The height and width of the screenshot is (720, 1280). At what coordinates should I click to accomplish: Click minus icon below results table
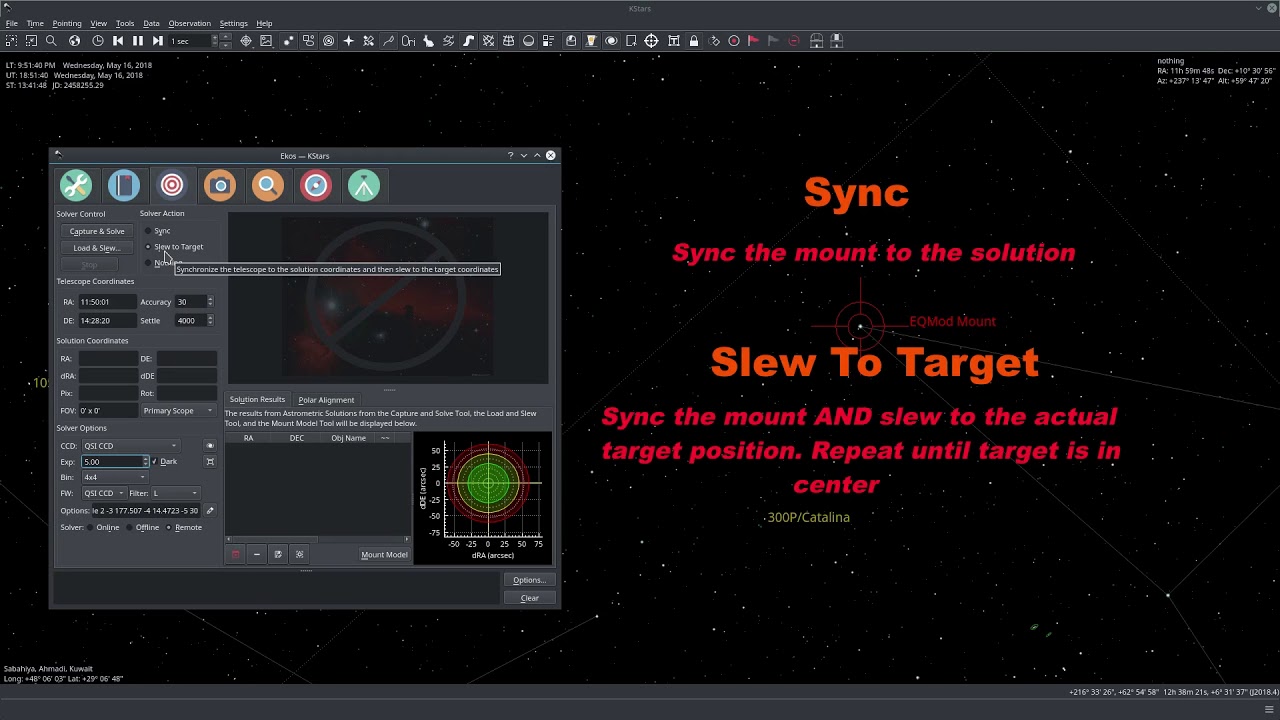[257, 554]
